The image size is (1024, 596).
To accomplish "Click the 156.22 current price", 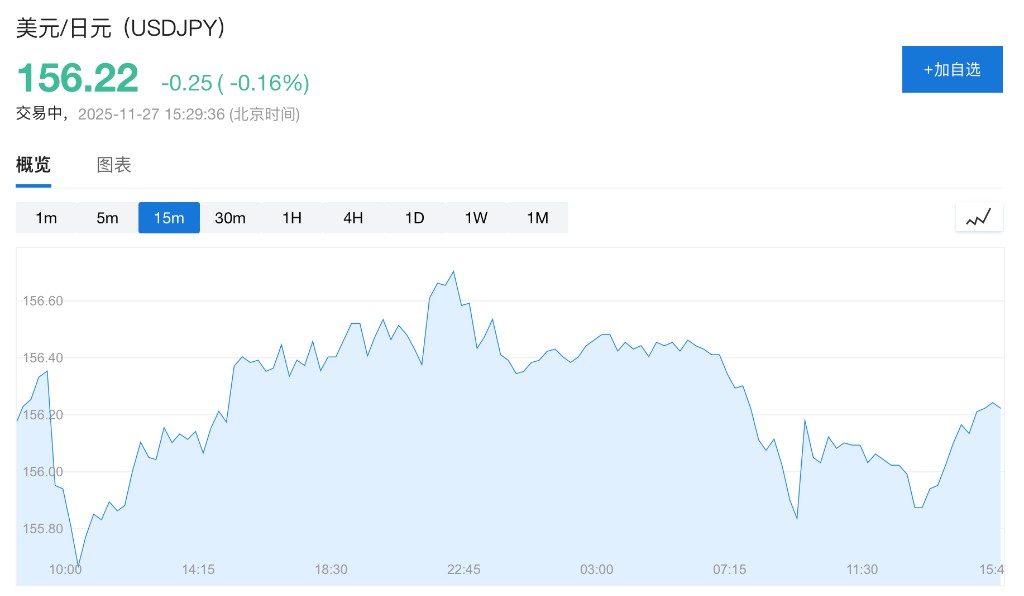I will pyautogui.click(x=77, y=78).
